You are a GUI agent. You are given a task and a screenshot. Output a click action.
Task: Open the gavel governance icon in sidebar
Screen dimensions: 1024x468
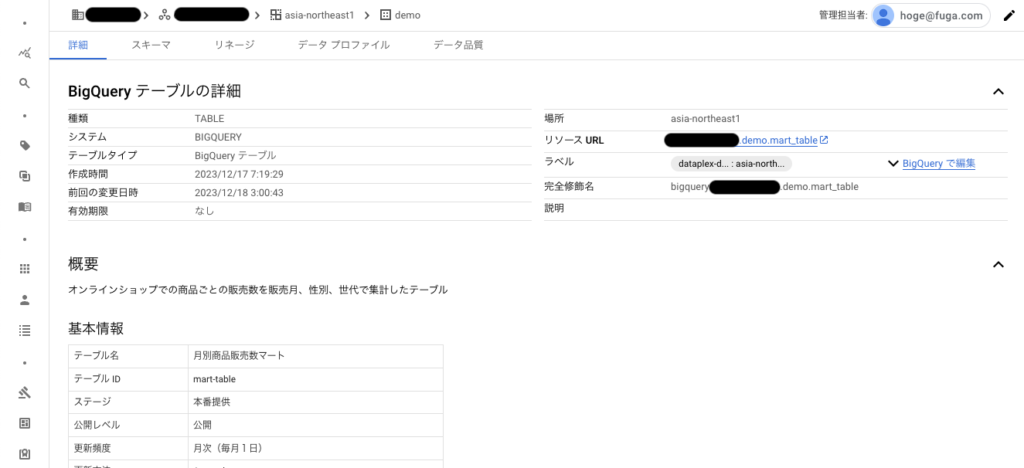[x=25, y=392]
